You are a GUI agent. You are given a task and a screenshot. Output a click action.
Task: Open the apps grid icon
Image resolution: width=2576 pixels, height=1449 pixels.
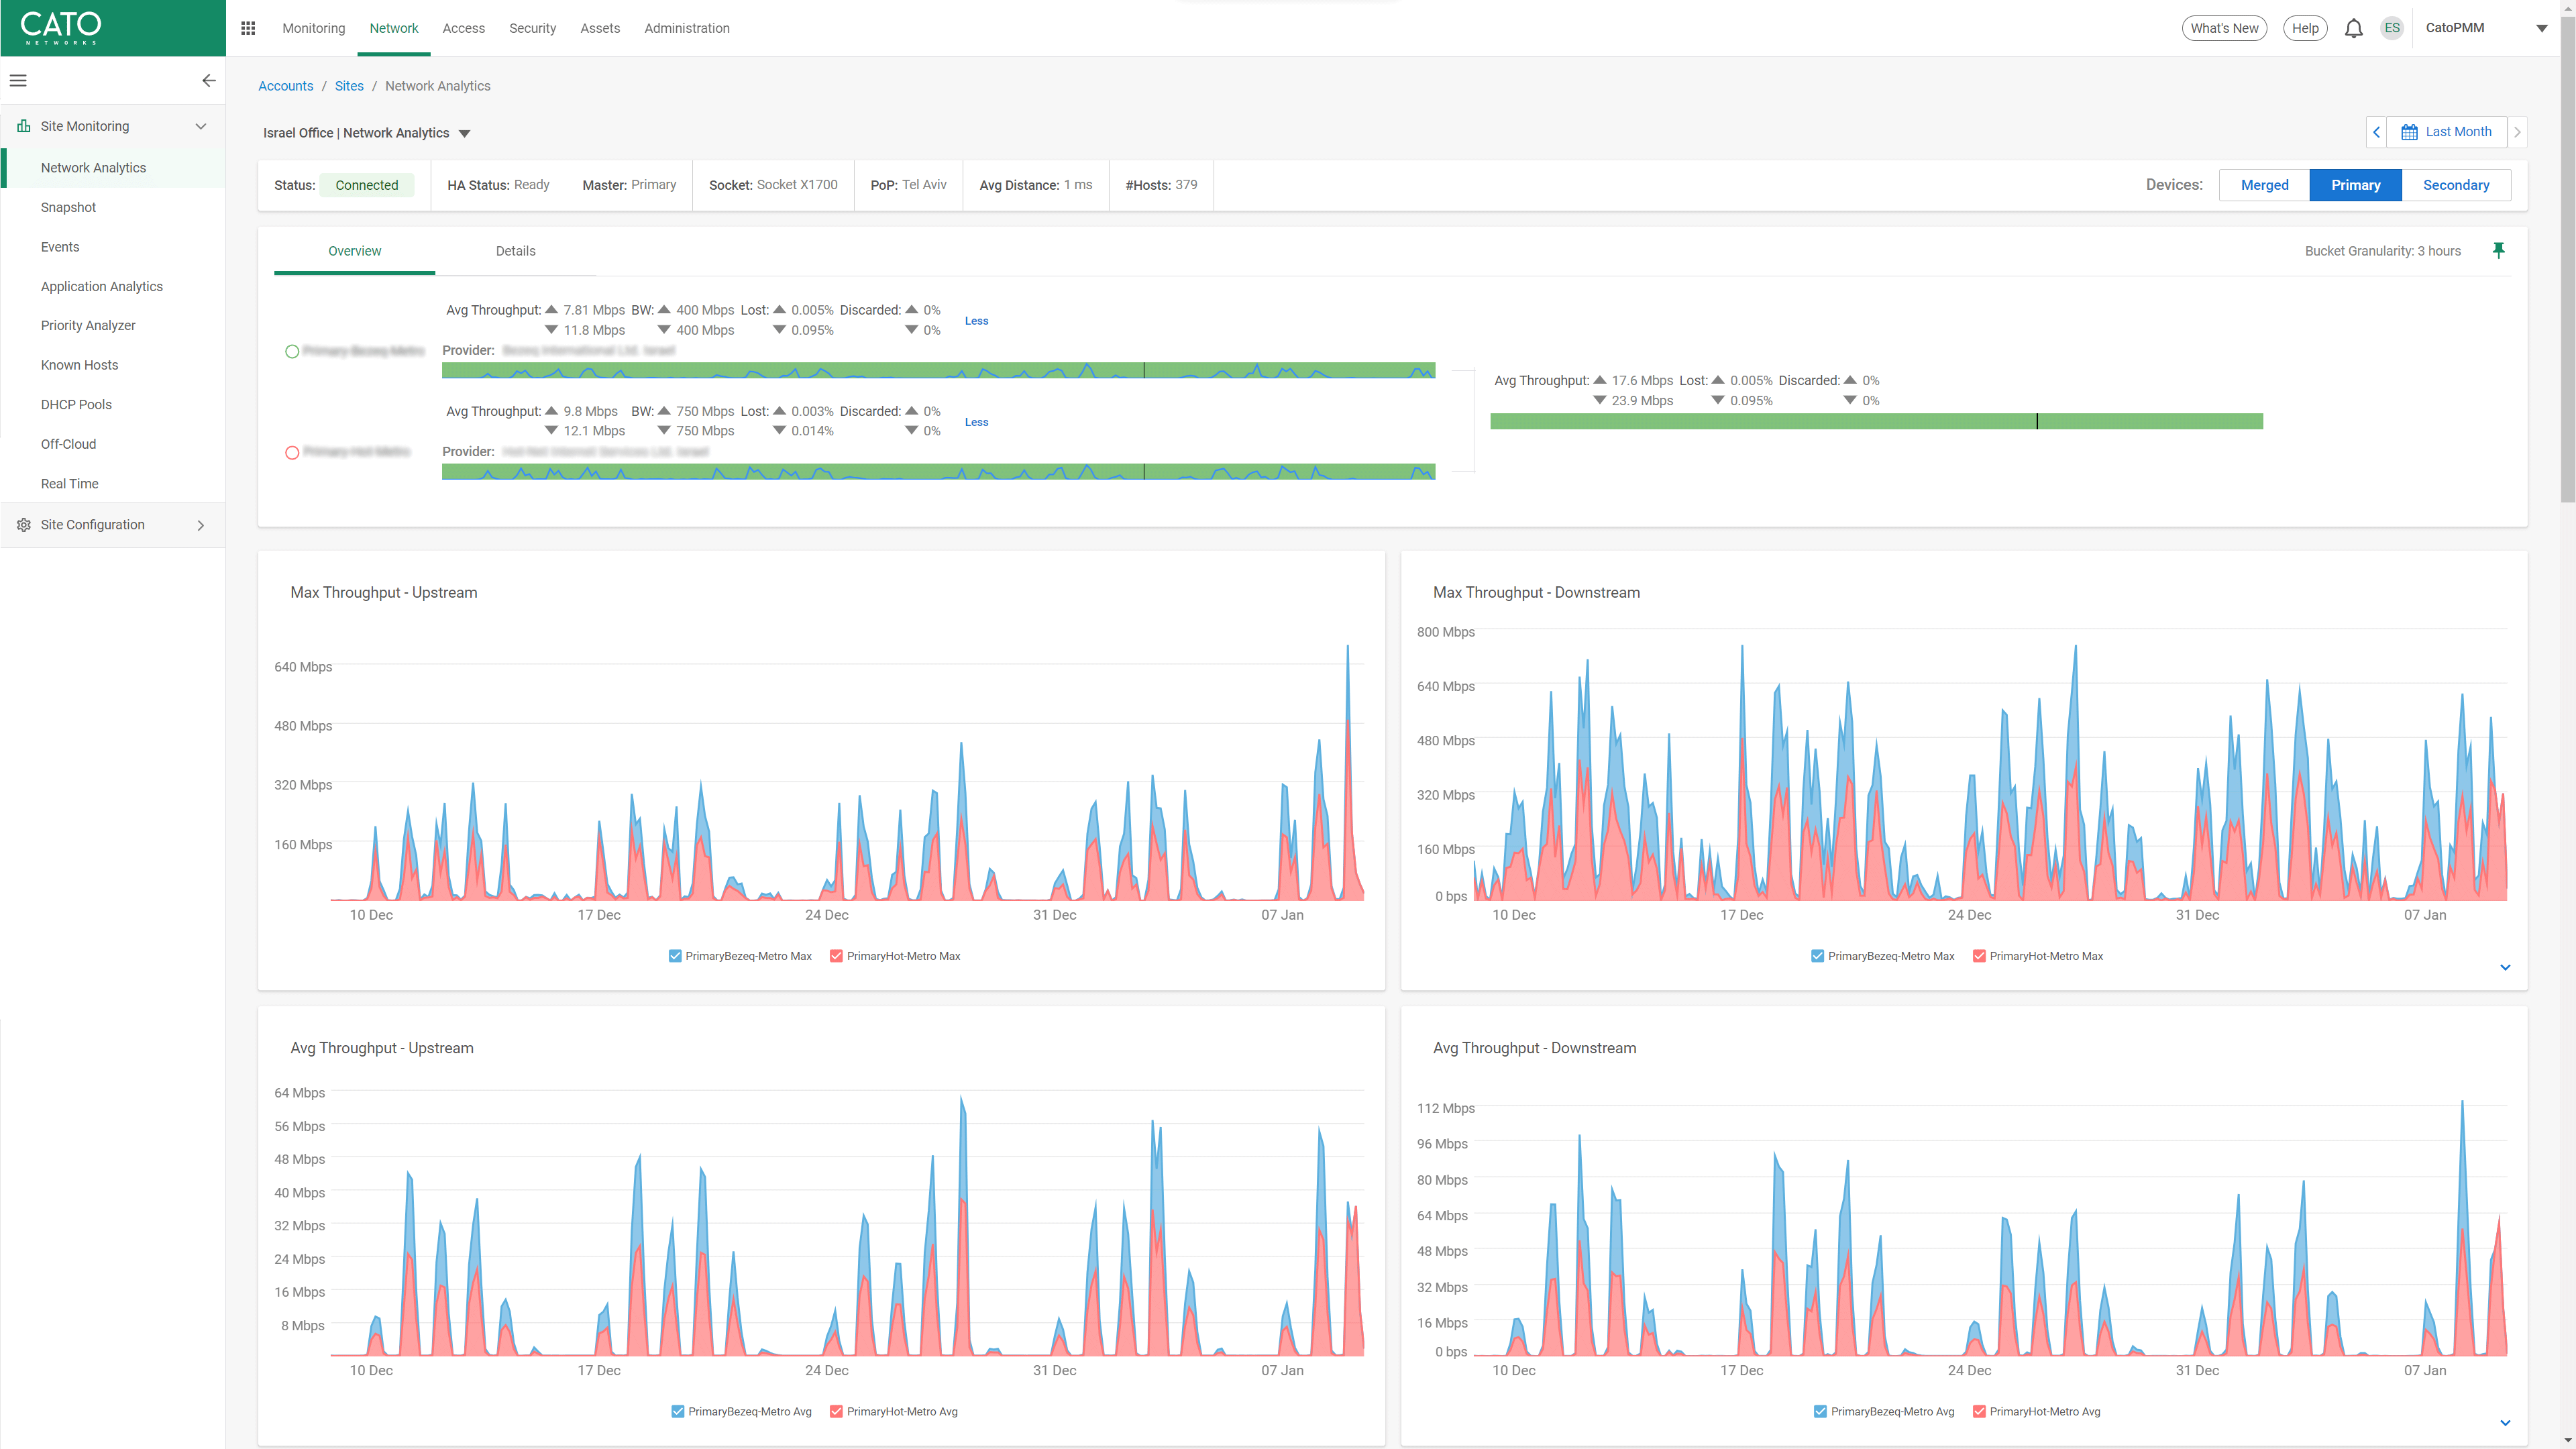coord(248,28)
